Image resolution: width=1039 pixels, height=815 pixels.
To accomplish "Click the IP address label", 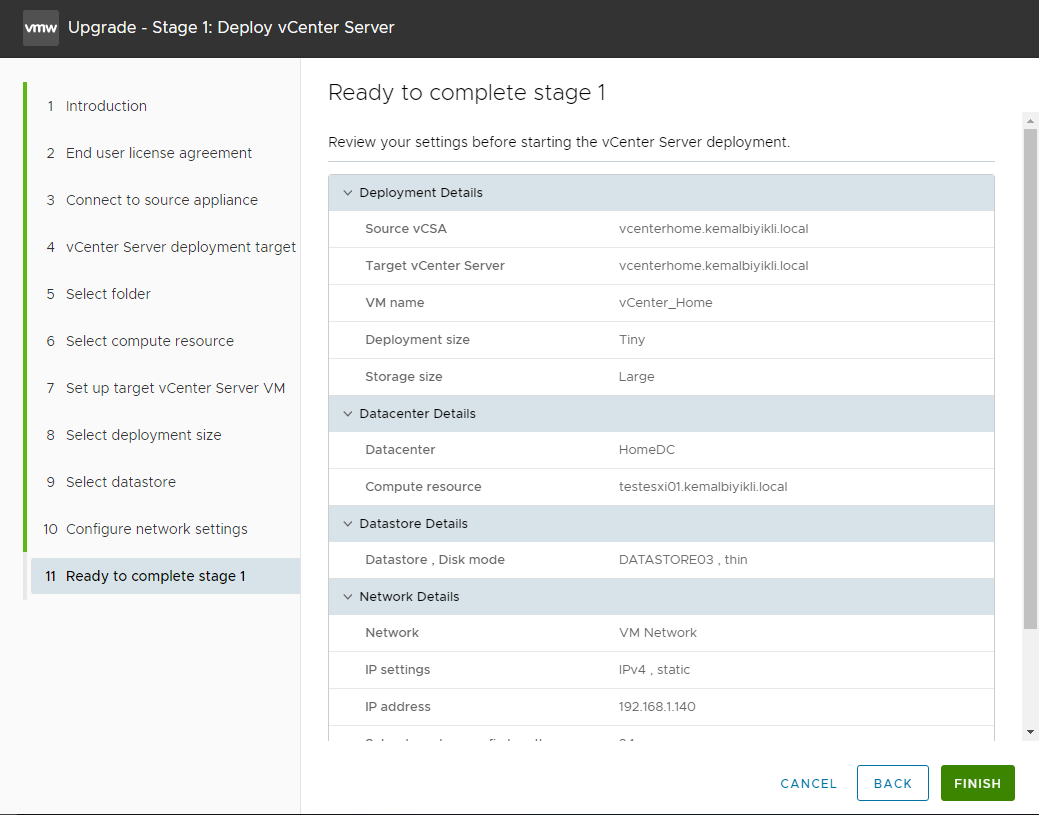I will pos(398,707).
